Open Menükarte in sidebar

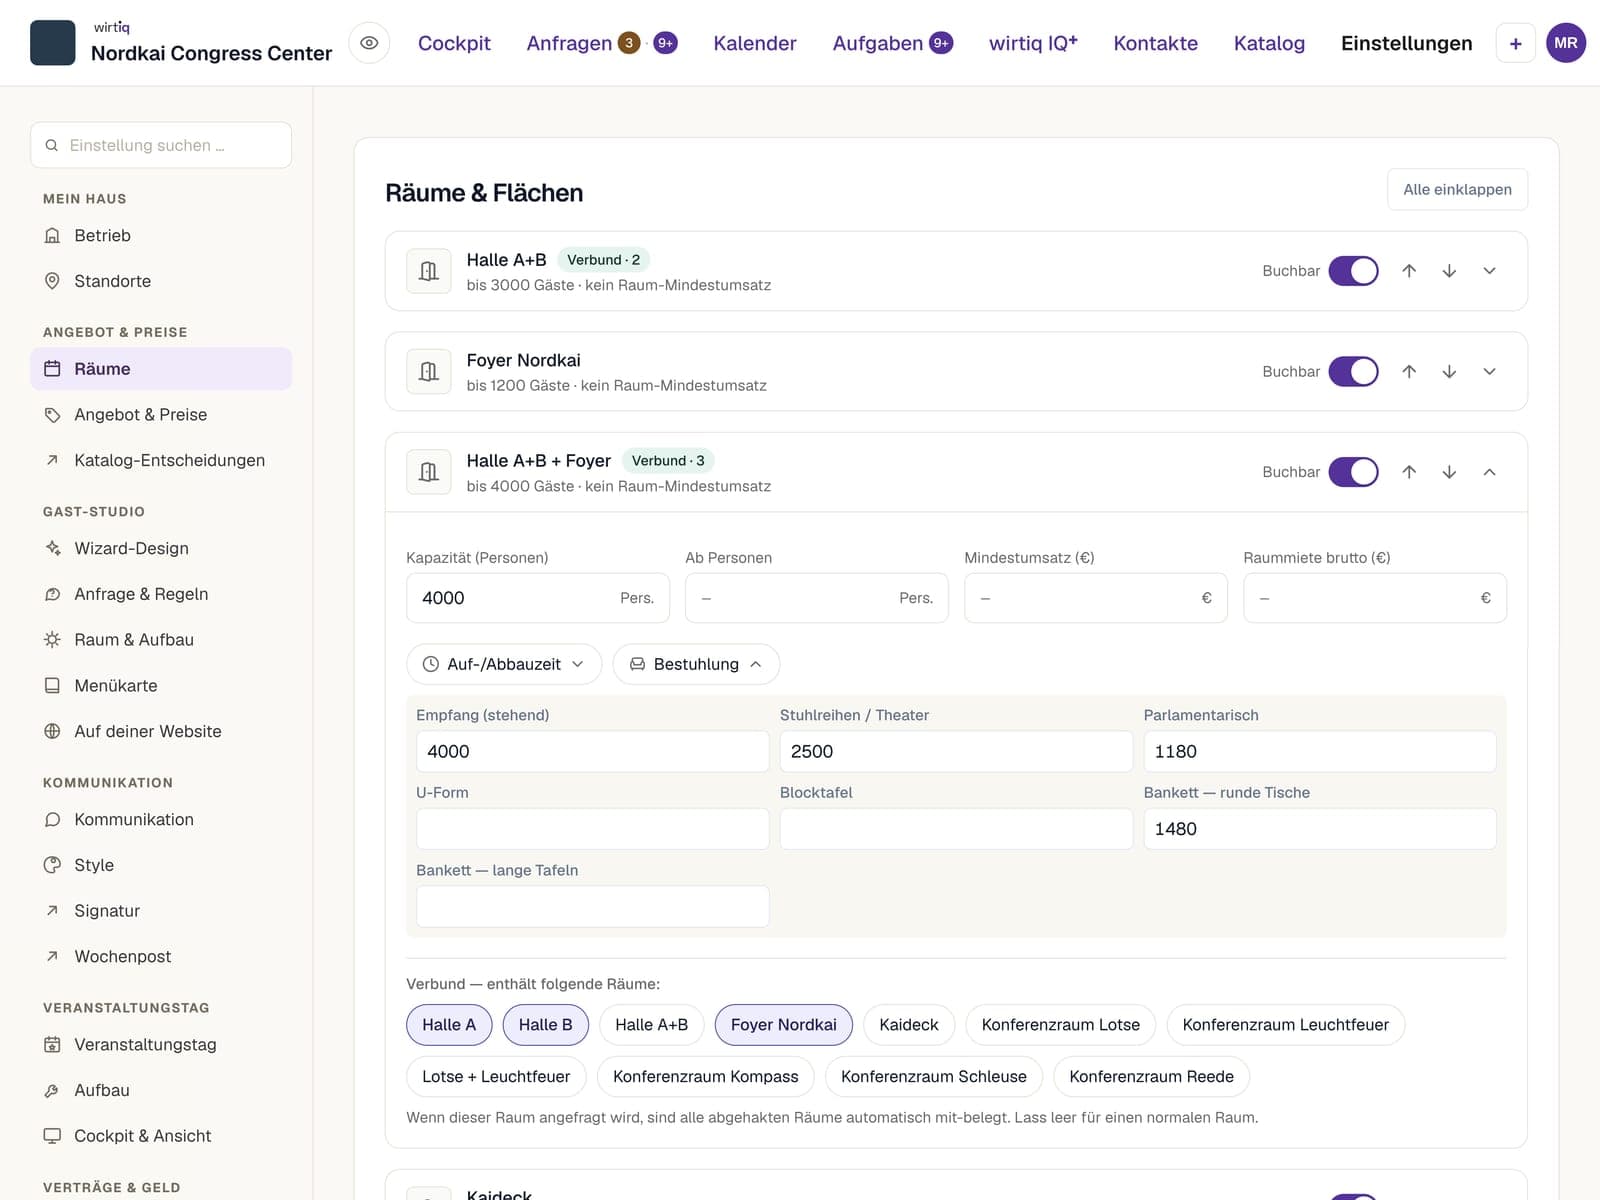tap(161, 685)
